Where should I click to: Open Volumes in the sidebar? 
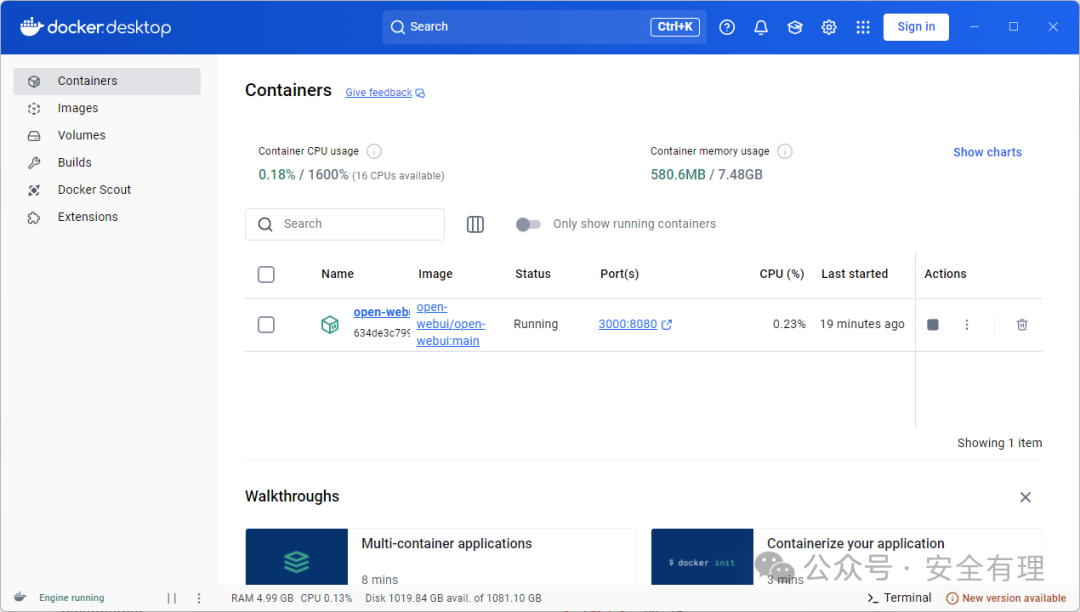pos(107,136)
